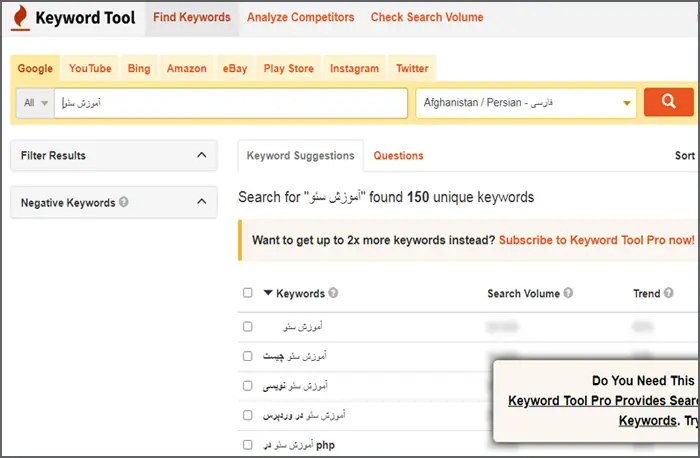Click the keyword search input field
Image resolution: width=700 pixels, height=458 pixels.
(x=231, y=103)
